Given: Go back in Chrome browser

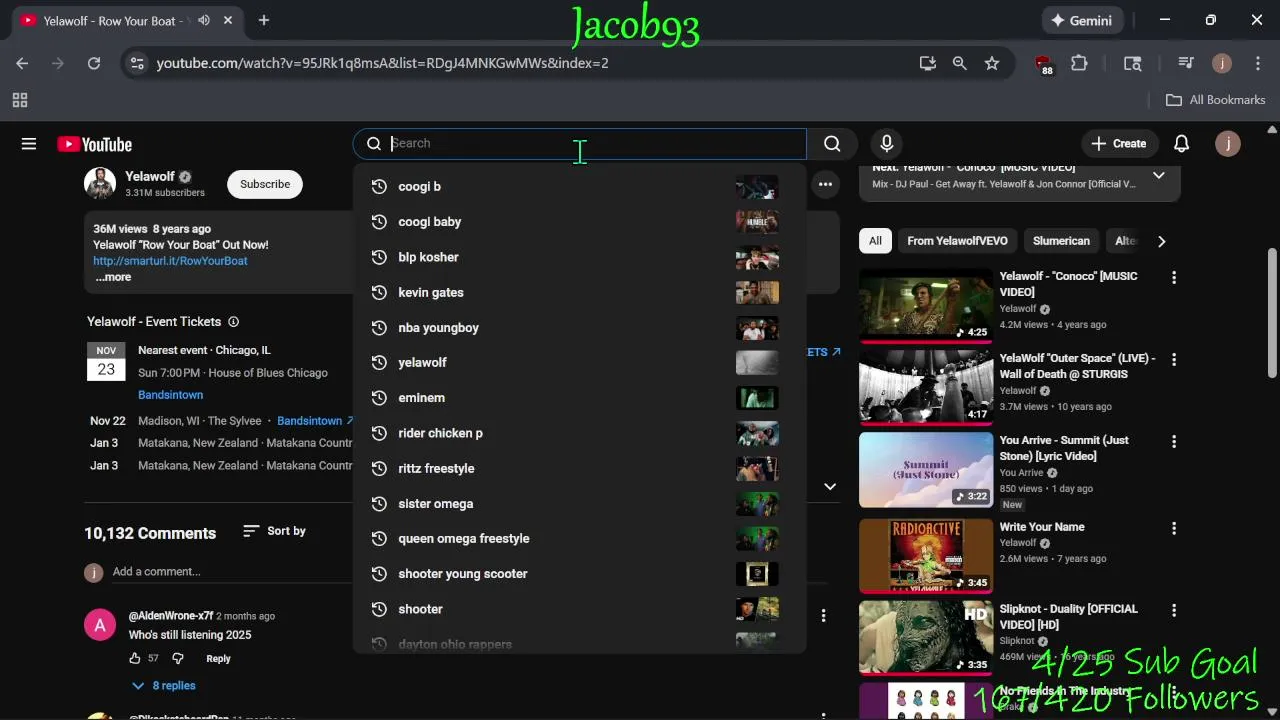Looking at the screenshot, I should coord(22,63).
